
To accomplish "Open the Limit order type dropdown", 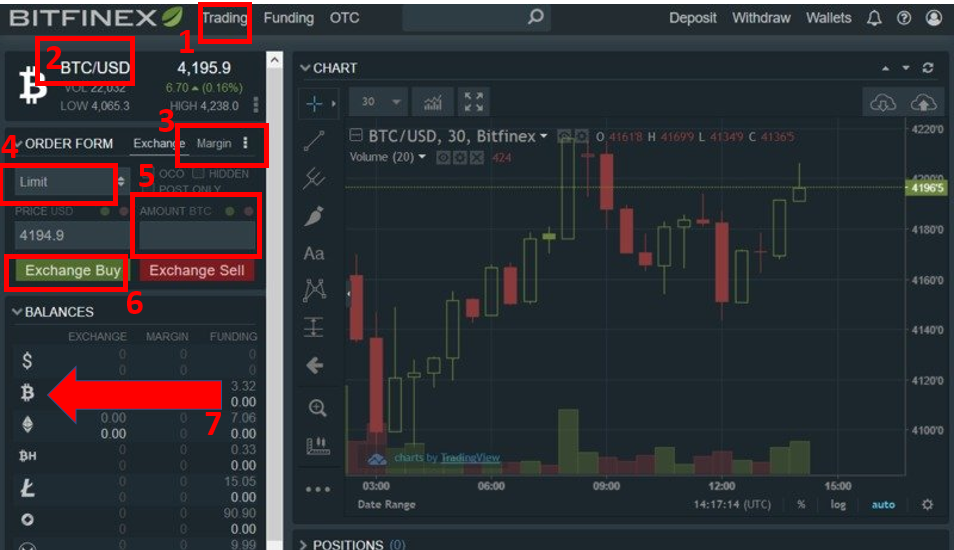I will [71, 182].
